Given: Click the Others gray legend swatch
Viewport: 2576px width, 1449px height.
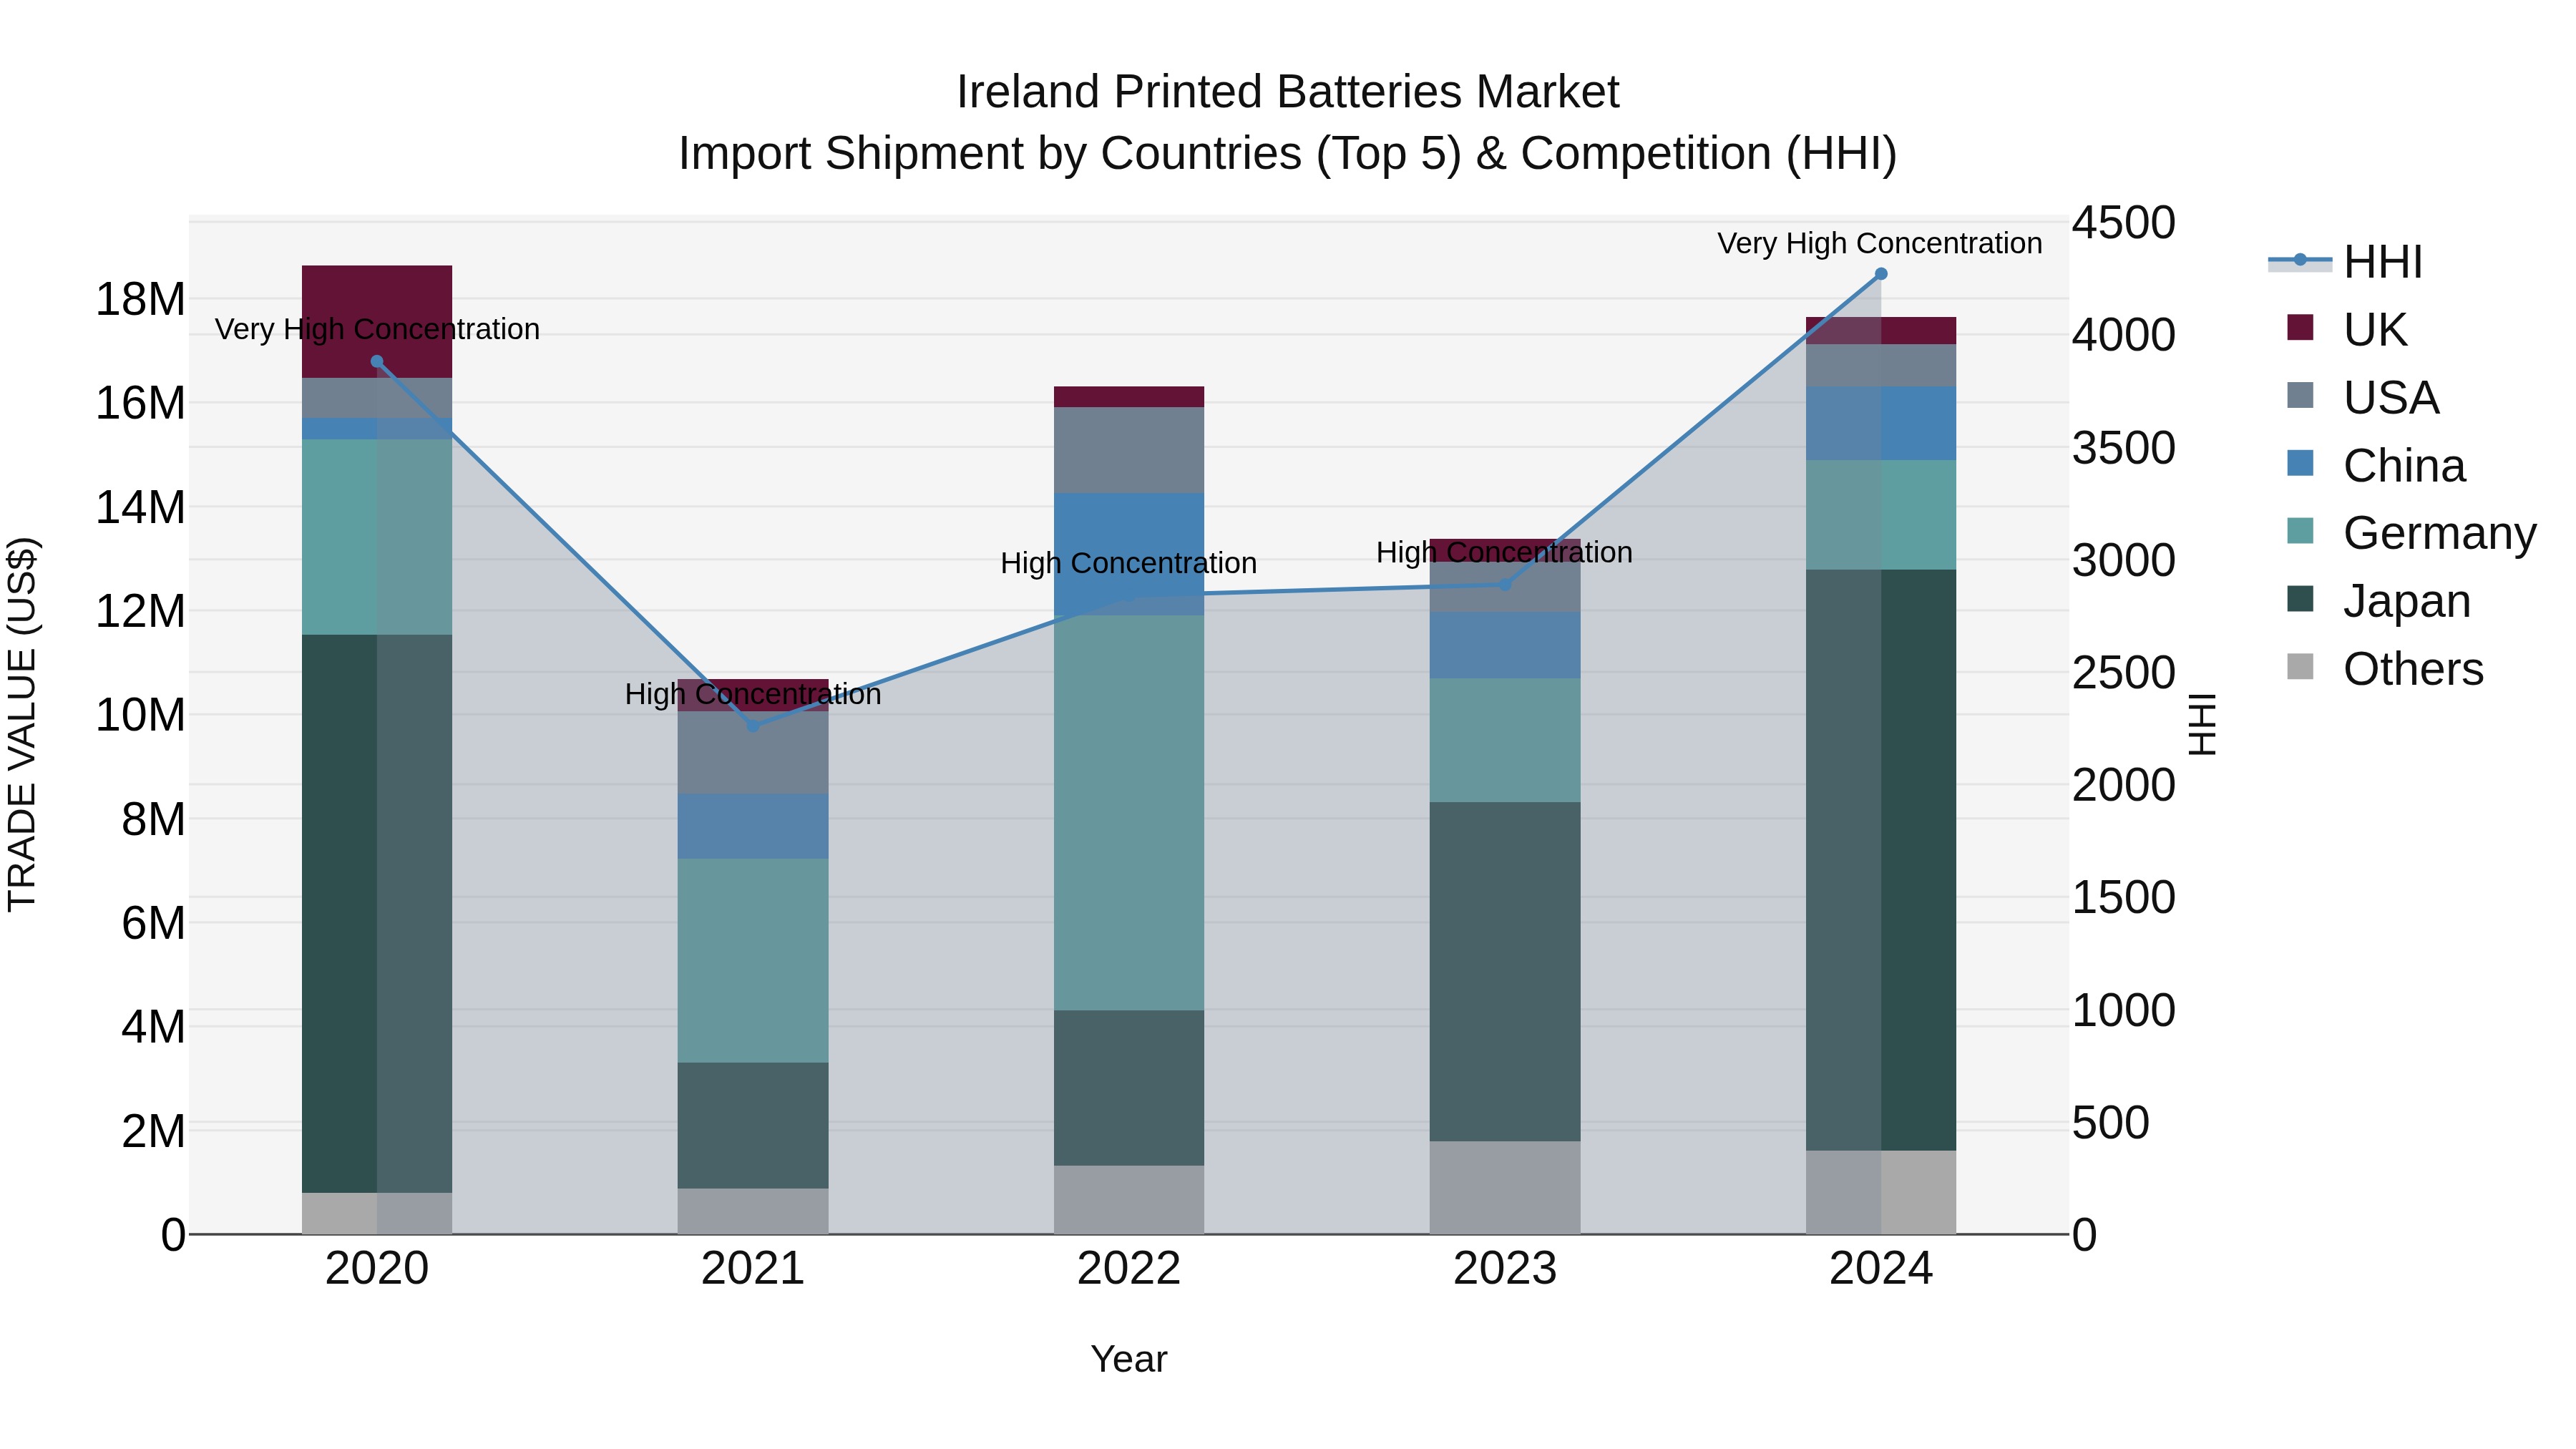Looking at the screenshot, I should coord(2300,666).
